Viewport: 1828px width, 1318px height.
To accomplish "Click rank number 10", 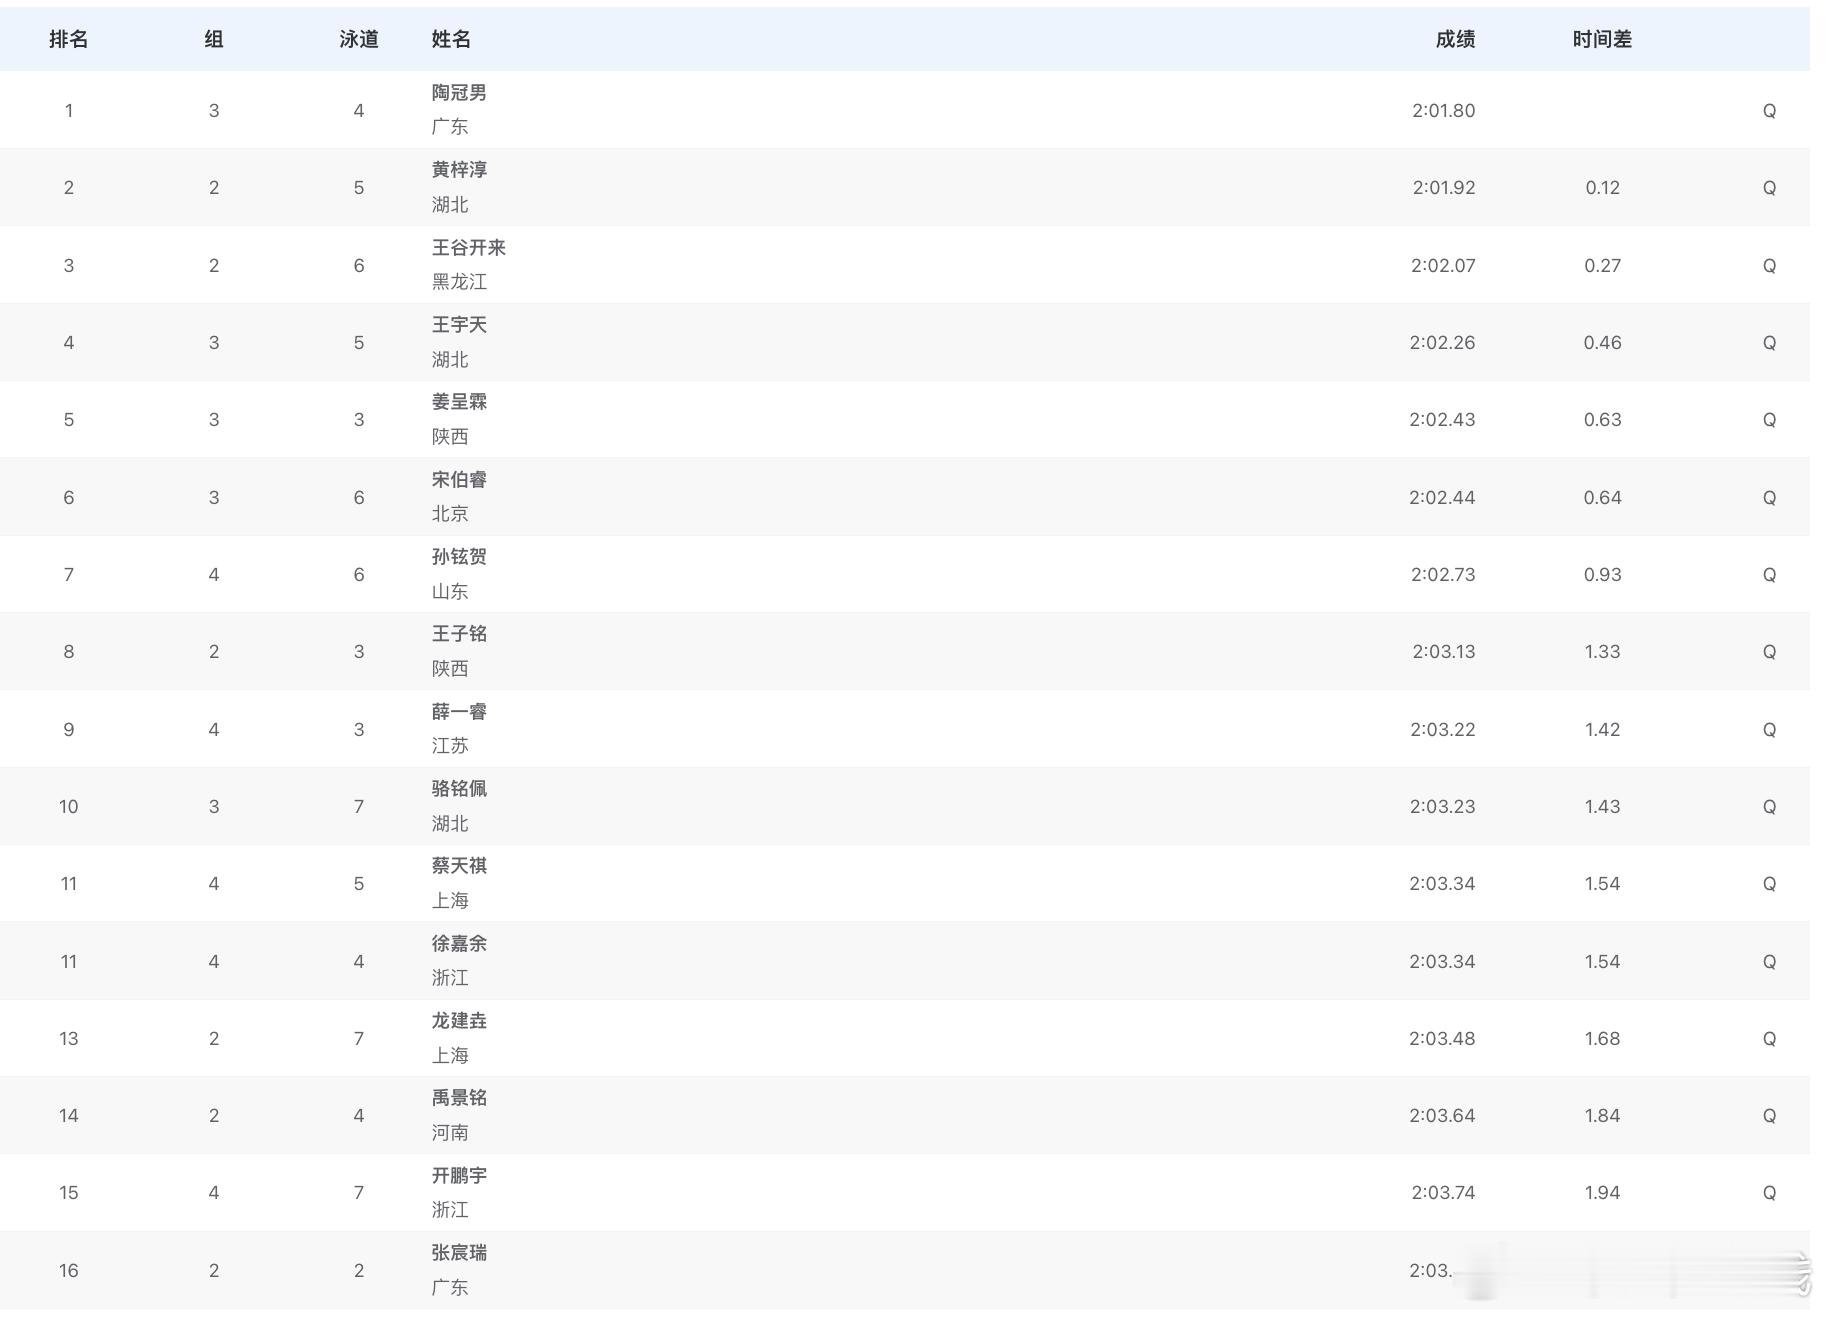I will [x=69, y=807].
